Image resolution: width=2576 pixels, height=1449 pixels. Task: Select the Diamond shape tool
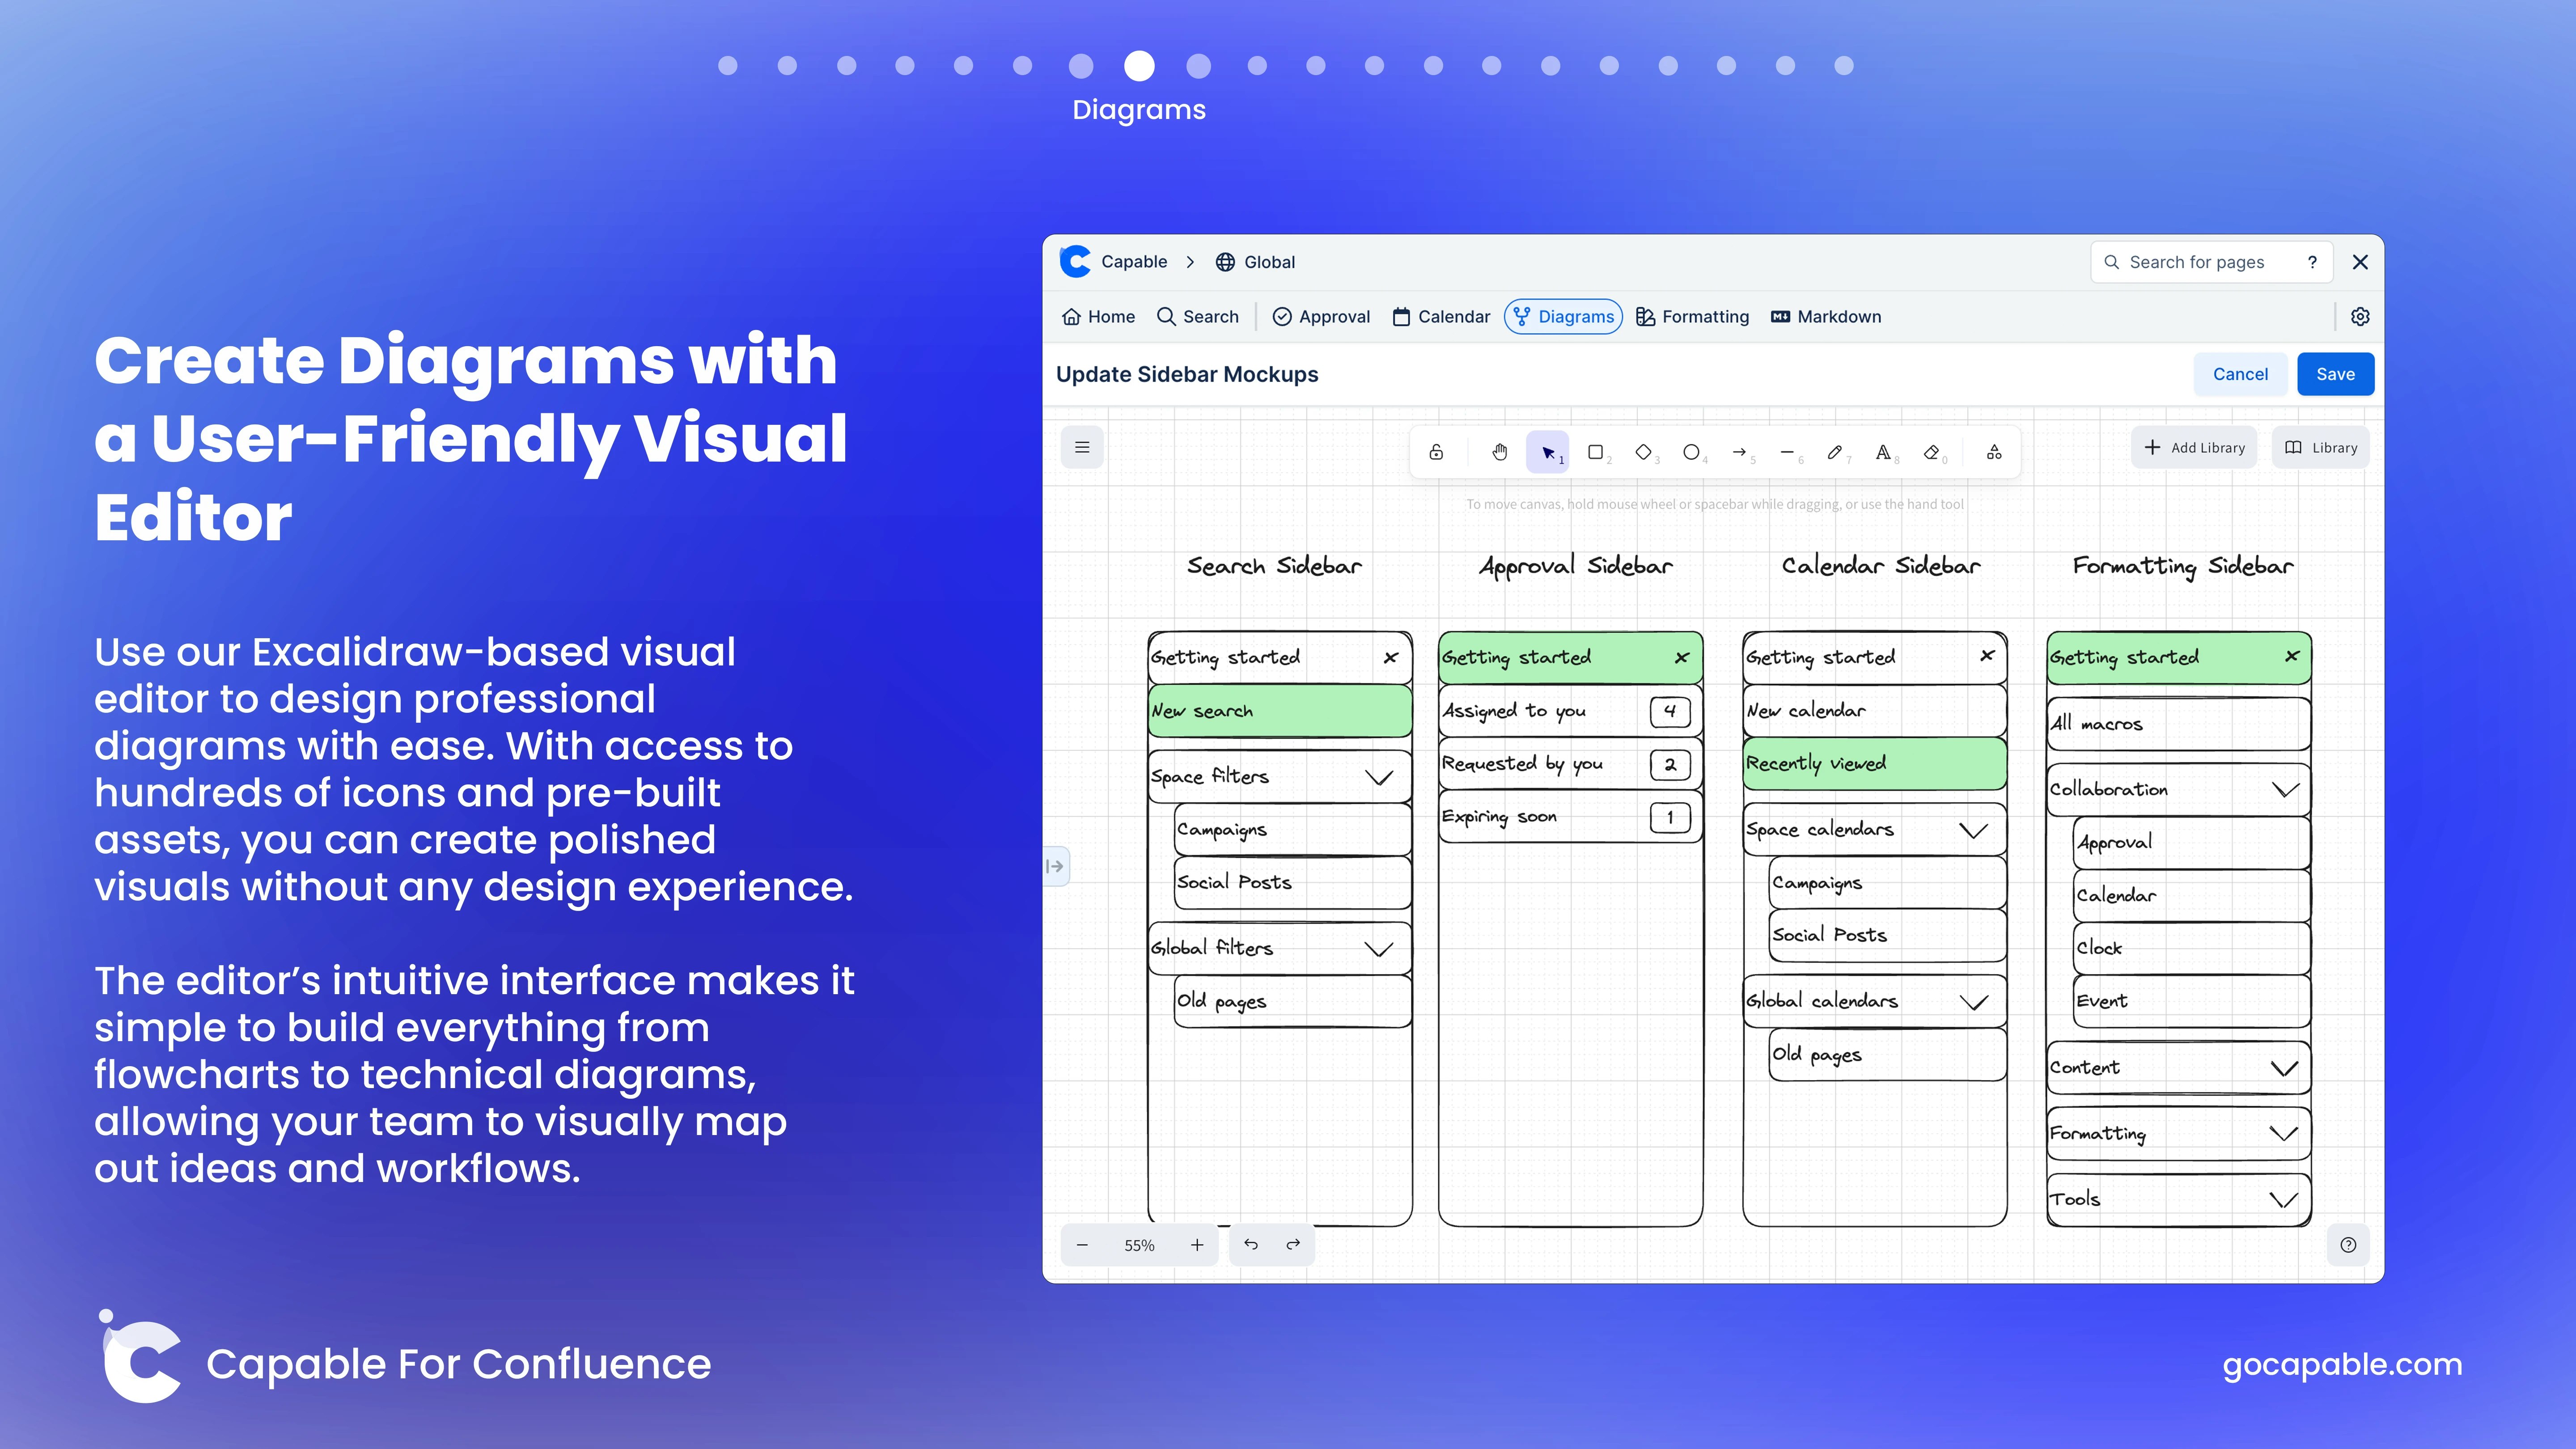click(x=1644, y=452)
